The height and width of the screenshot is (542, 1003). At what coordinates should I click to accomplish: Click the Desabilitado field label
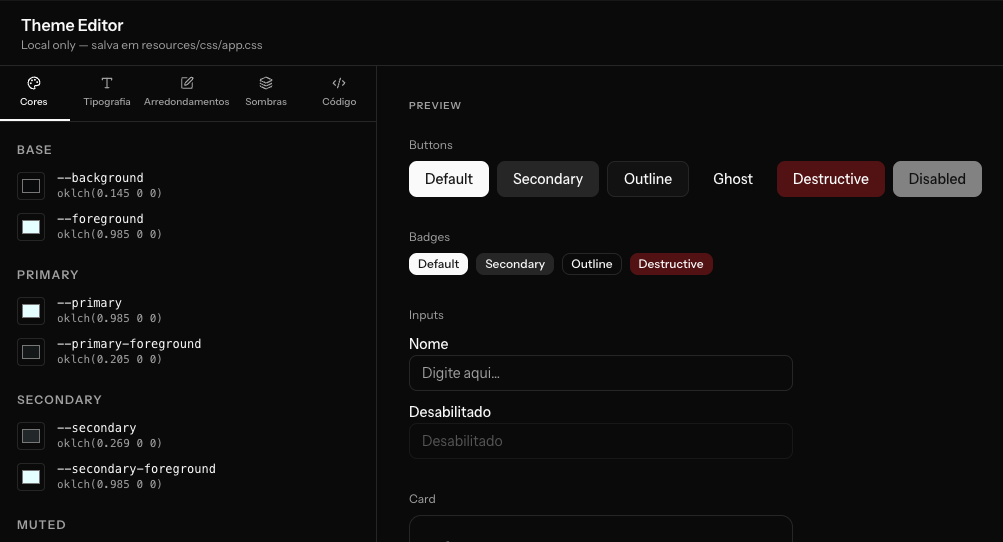(450, 412)
